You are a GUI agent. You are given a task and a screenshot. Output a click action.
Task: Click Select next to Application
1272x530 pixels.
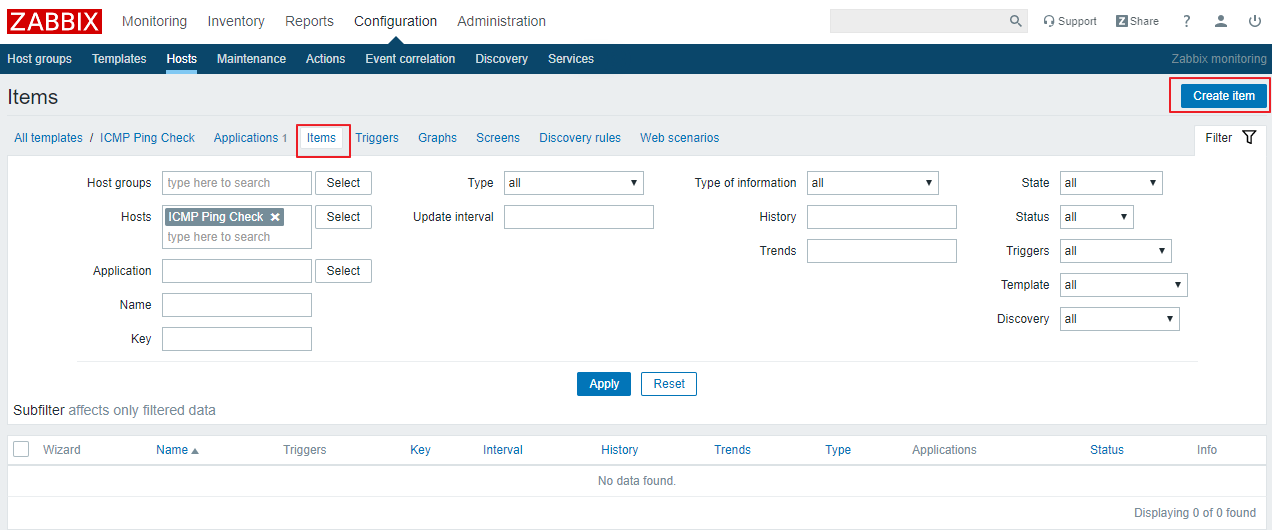tap(343, 271)
